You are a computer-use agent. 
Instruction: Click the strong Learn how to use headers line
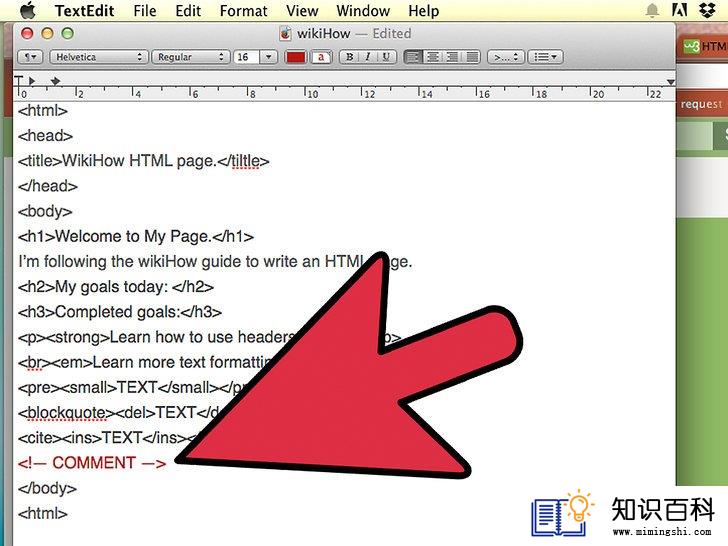156,337
